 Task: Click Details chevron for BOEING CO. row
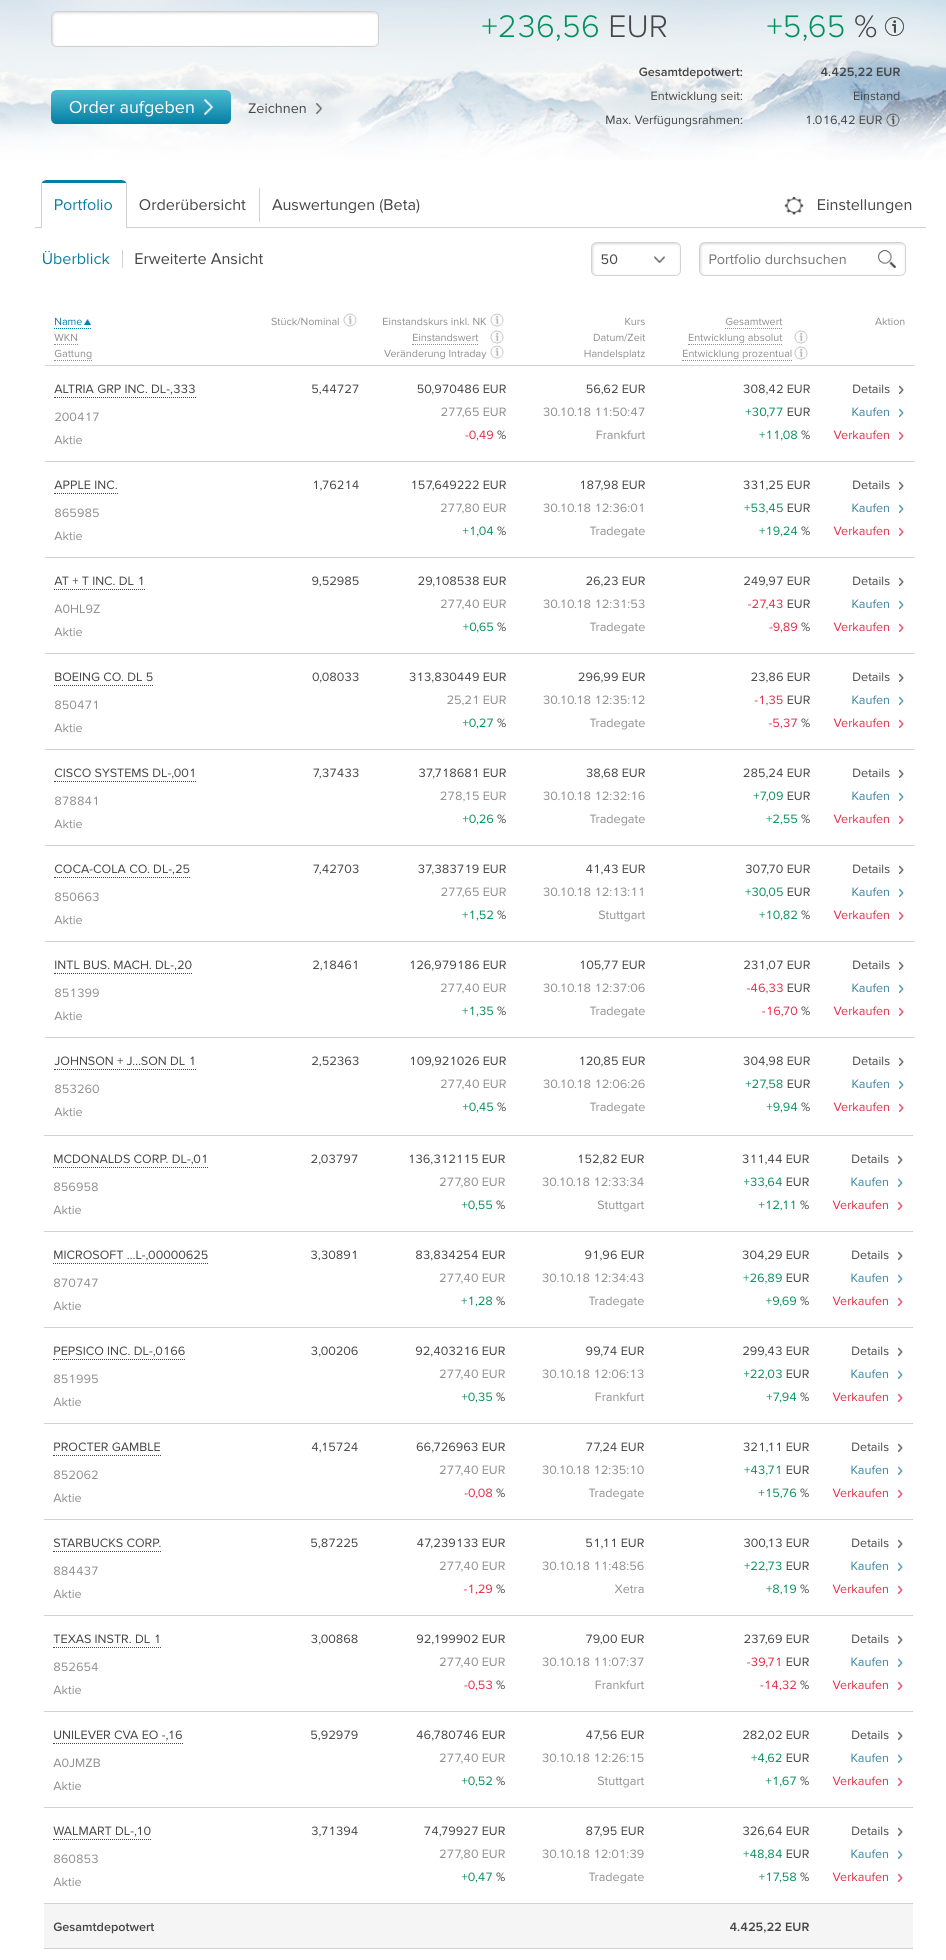click(901, 678)
